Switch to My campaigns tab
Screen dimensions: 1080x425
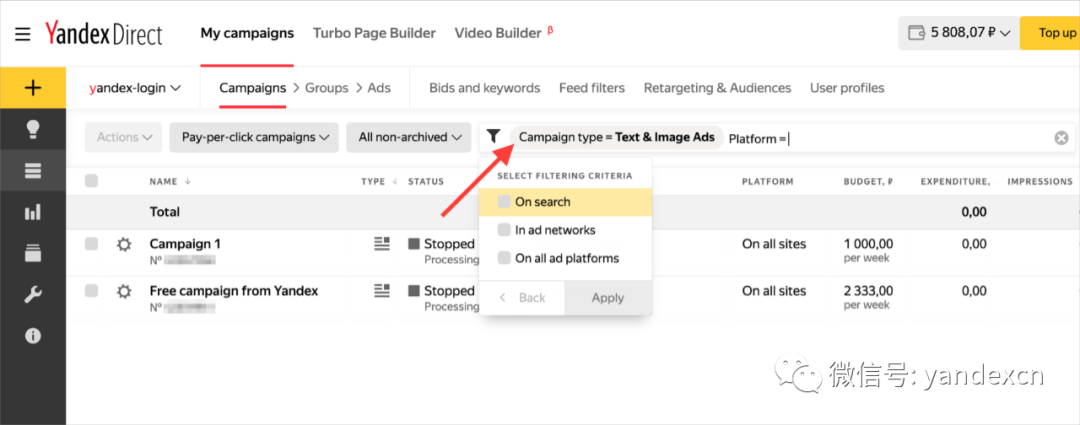coord(247,33)
